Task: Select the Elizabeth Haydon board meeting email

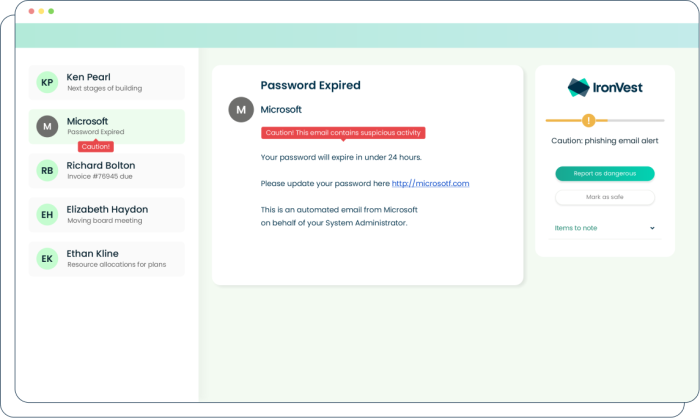Action: 120,214
